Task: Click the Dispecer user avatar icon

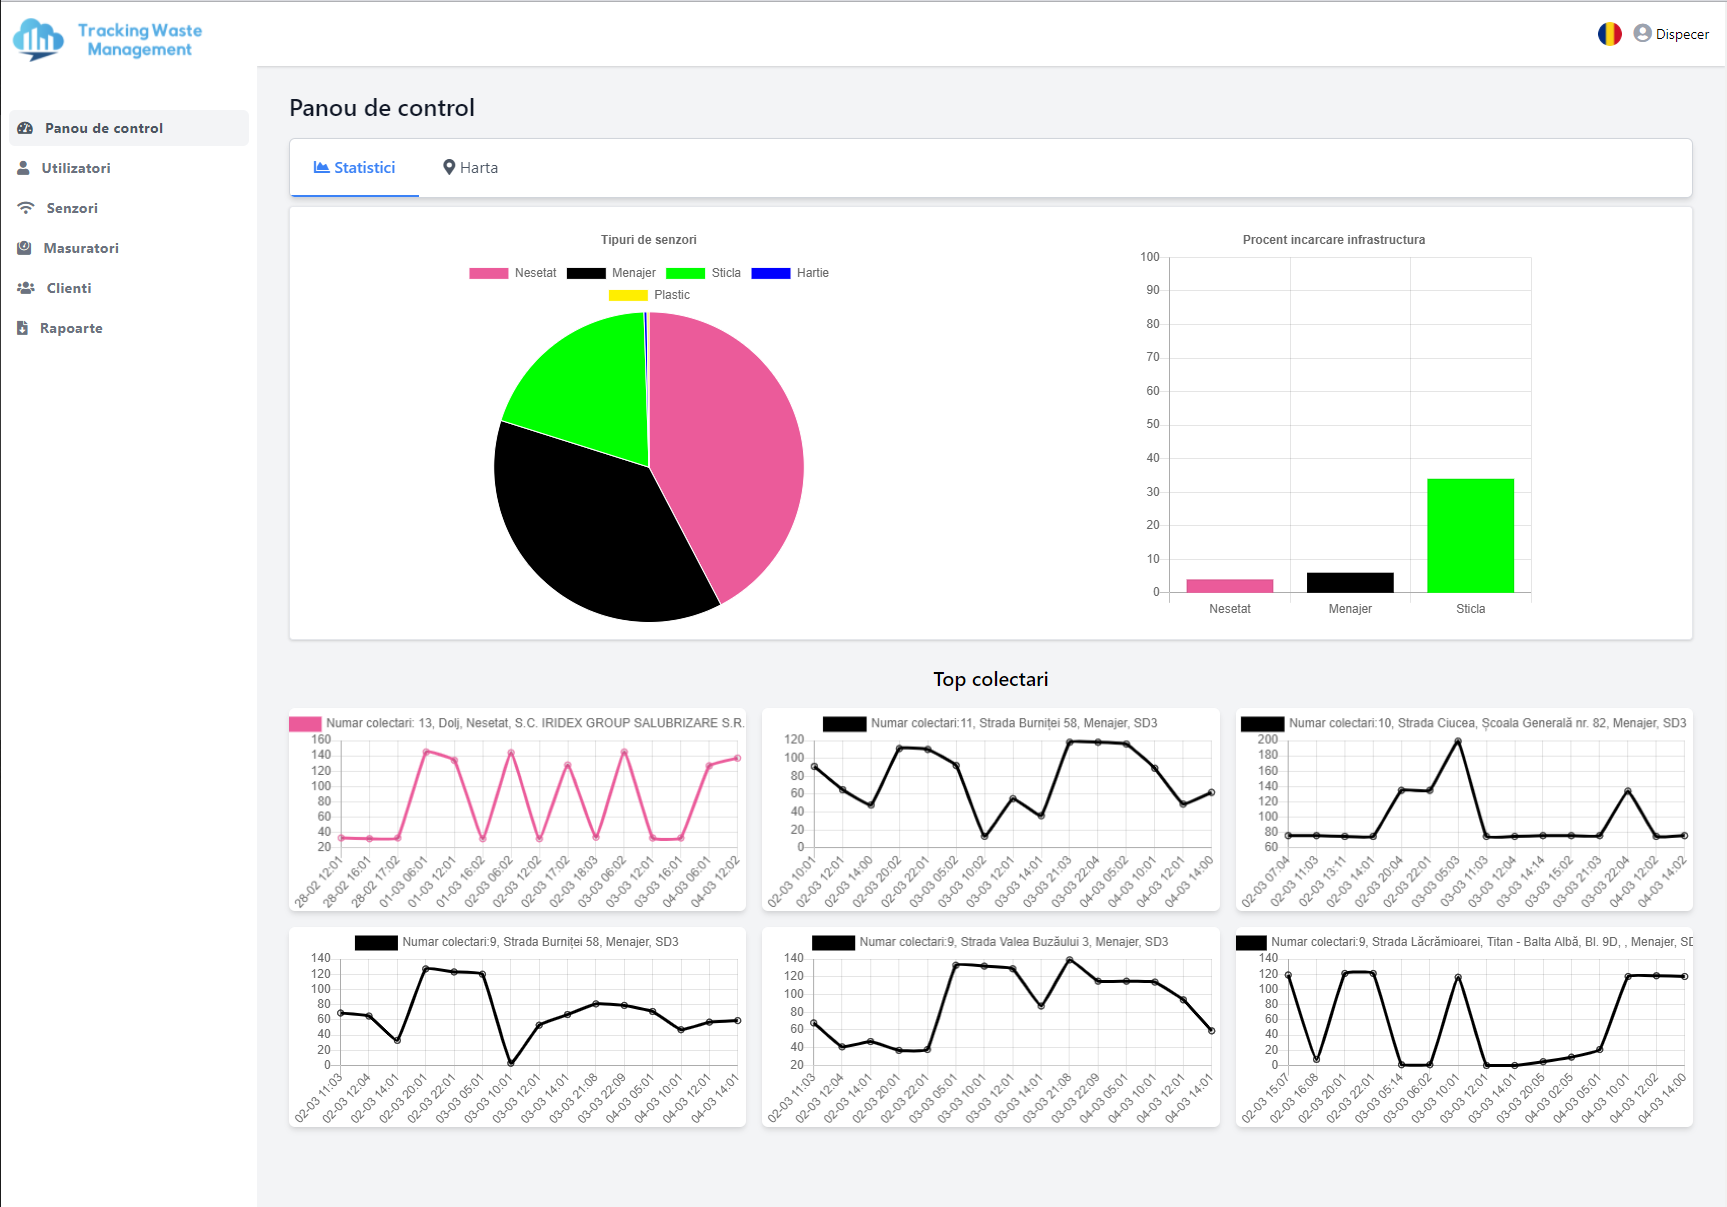Action: point(1642,33)
